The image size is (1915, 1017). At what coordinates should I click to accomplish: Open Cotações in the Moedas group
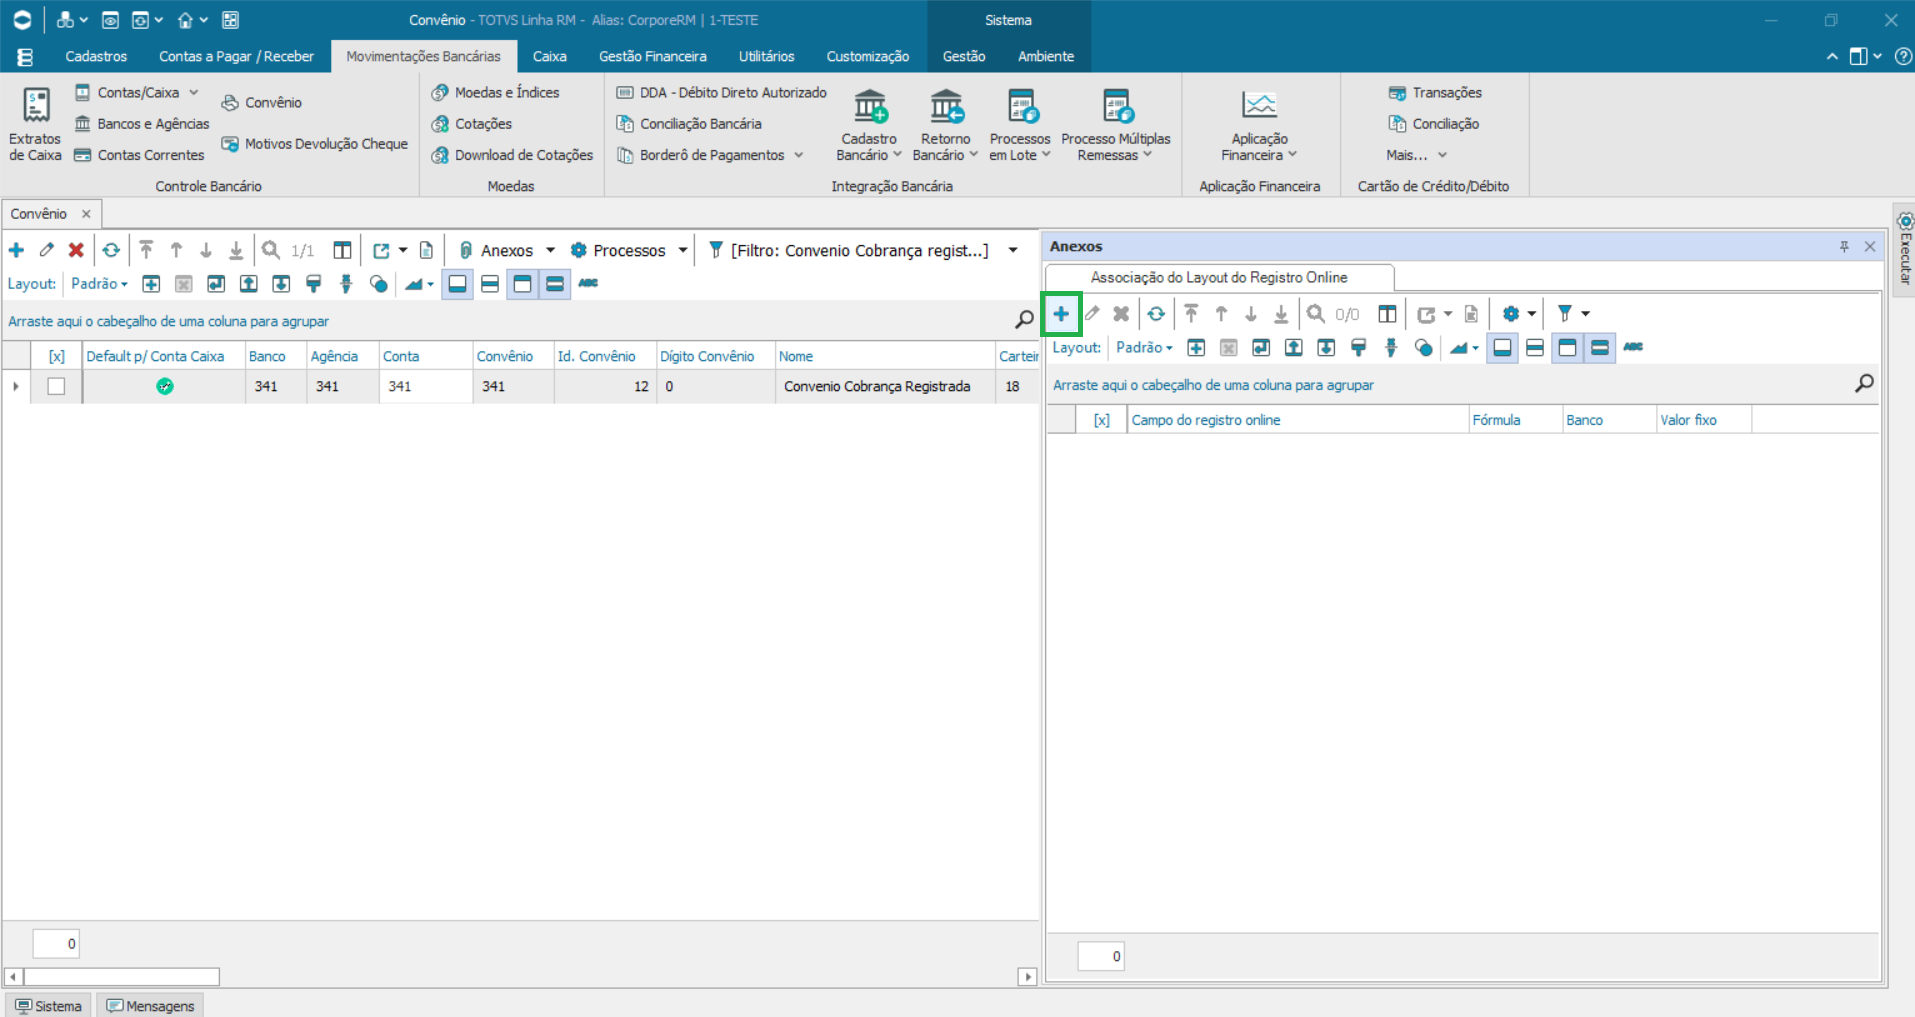click(472, 124)
